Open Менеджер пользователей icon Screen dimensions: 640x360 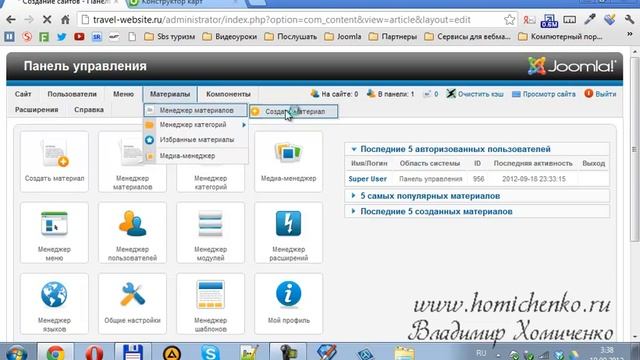(132, 233)
